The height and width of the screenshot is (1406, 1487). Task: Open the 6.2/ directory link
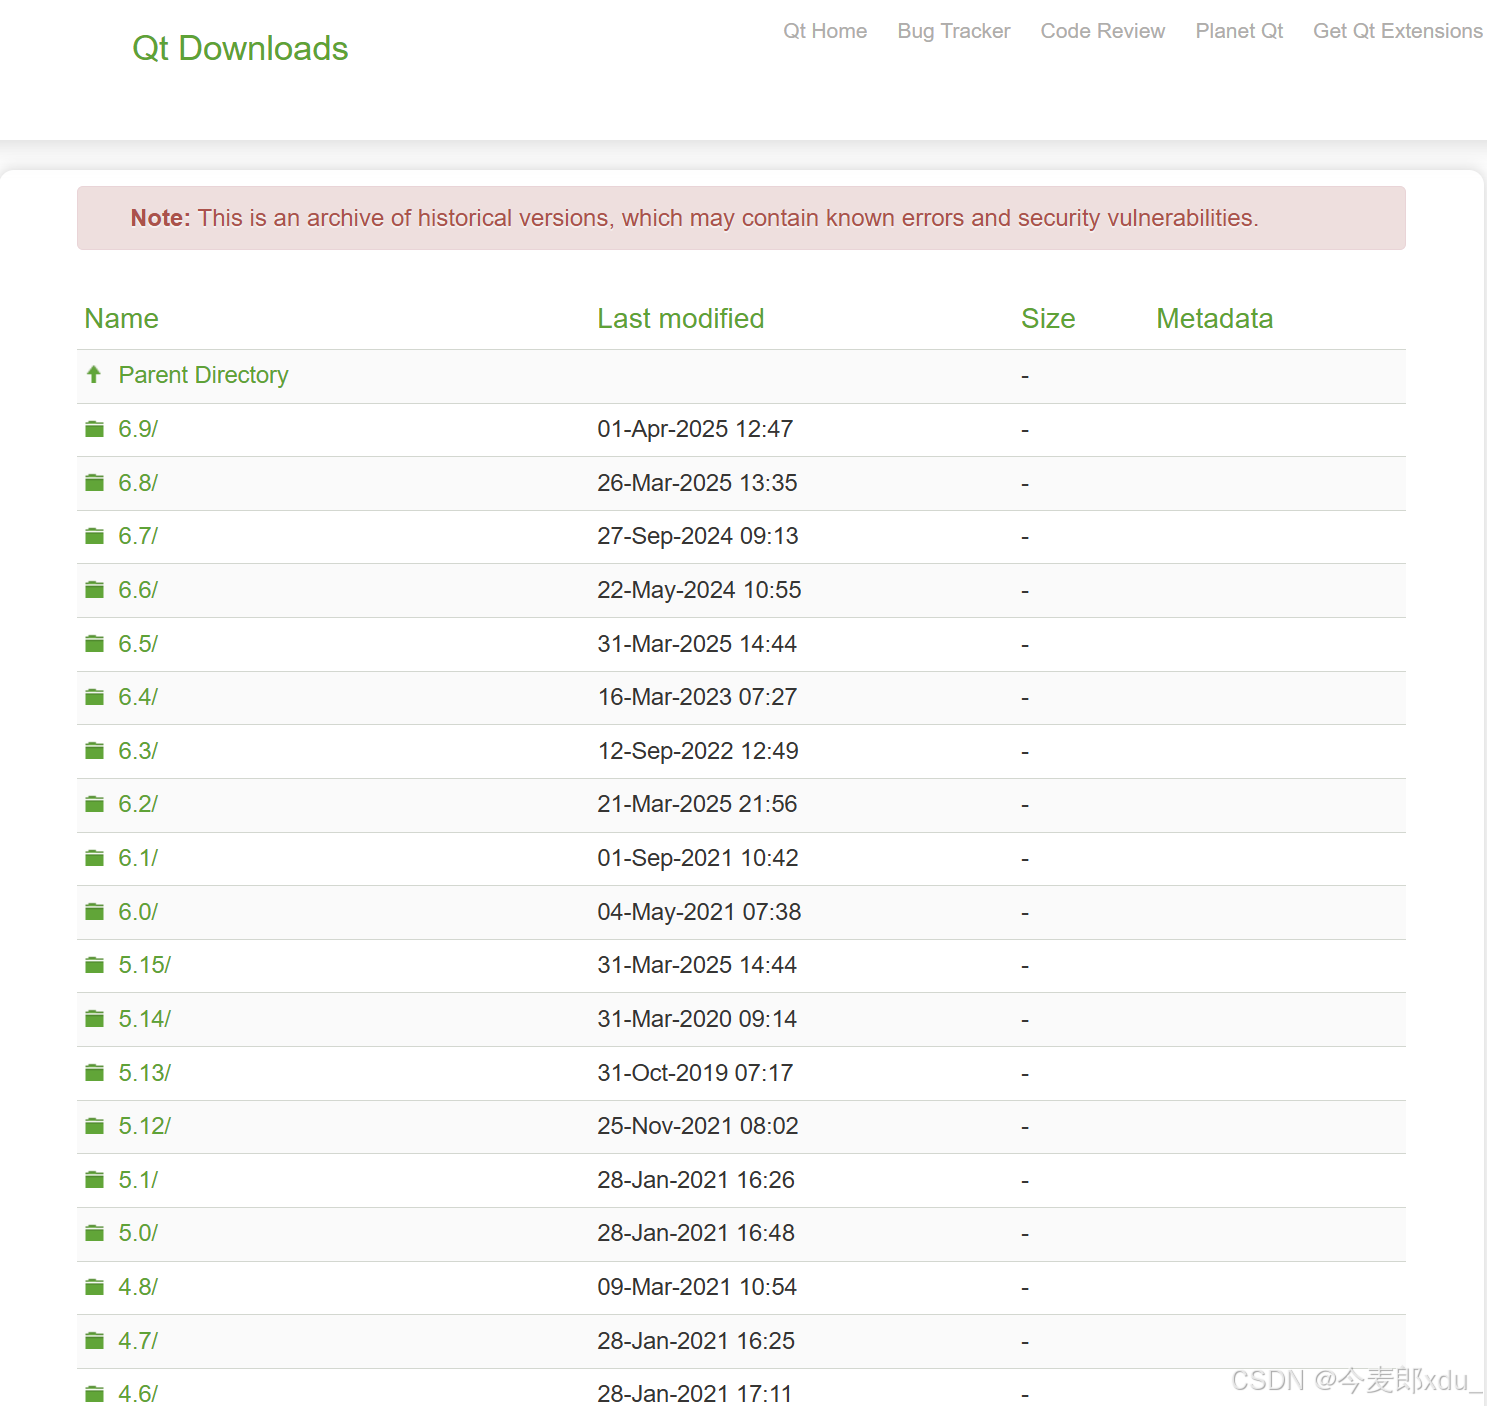pos(138,804)
